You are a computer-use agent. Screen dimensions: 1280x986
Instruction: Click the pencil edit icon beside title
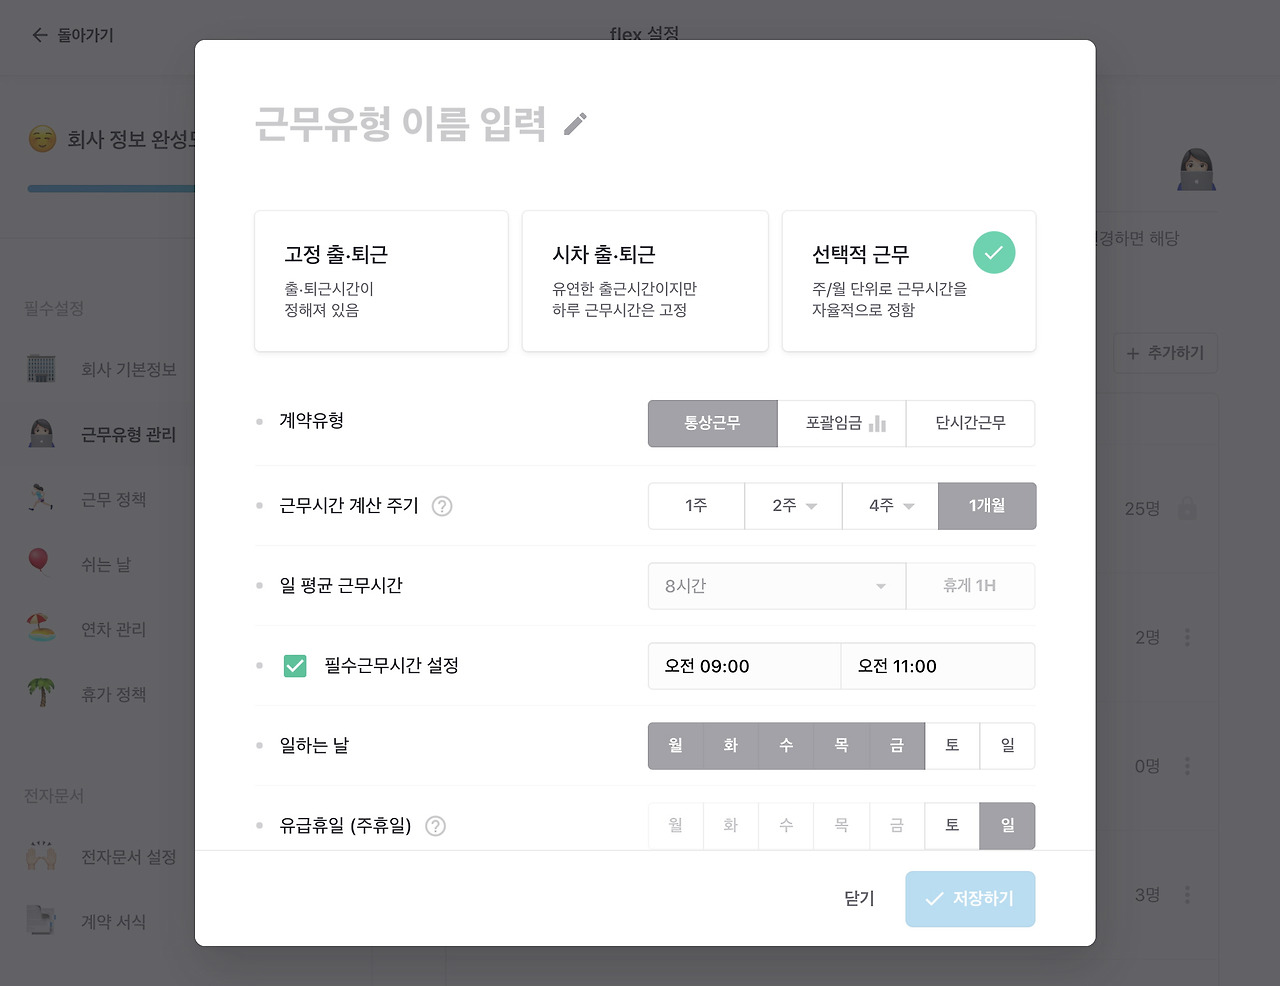click(575, 124)
